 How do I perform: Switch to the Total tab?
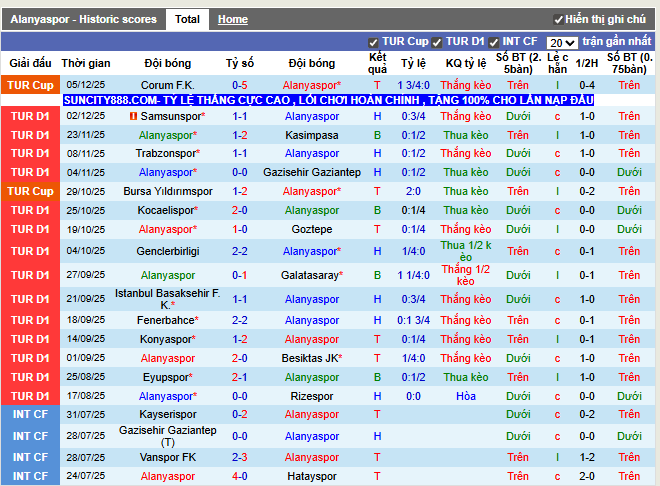[x=187, y=19]
